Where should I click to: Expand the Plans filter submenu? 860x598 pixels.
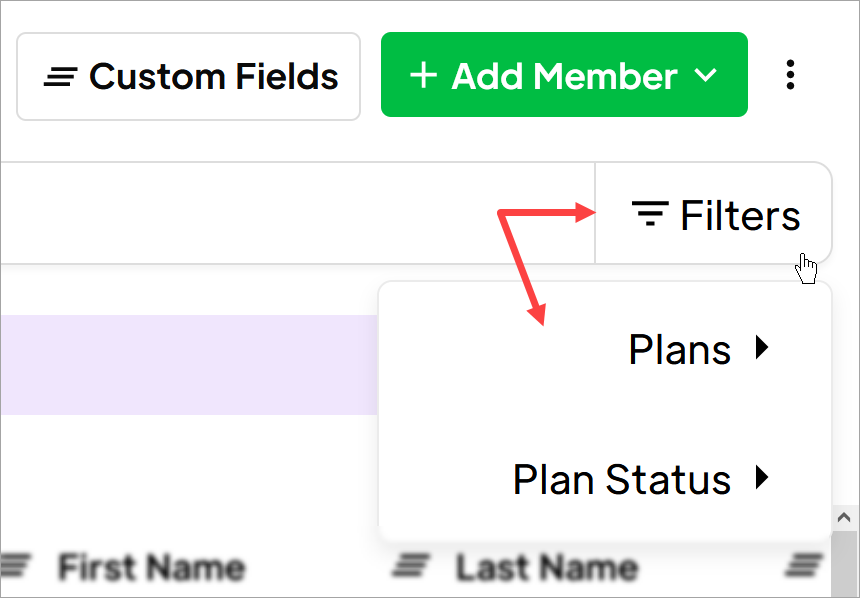pos(762,348)
